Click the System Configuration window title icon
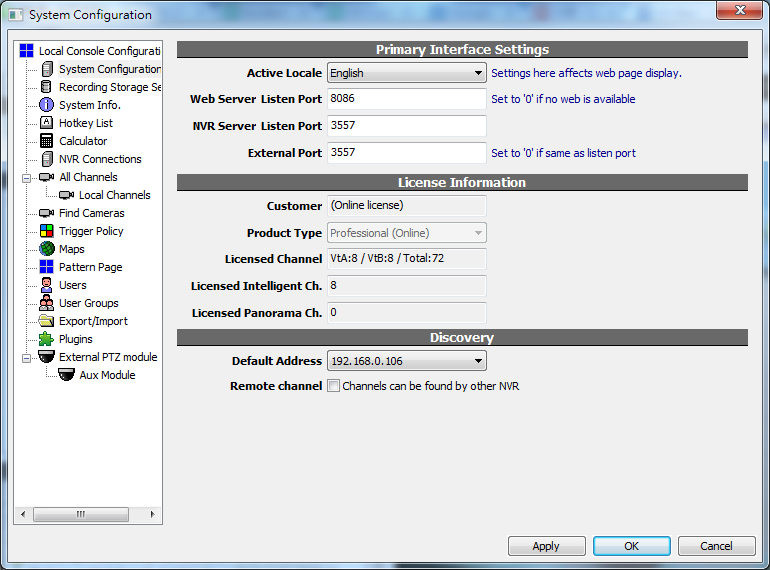 point(16,15)
